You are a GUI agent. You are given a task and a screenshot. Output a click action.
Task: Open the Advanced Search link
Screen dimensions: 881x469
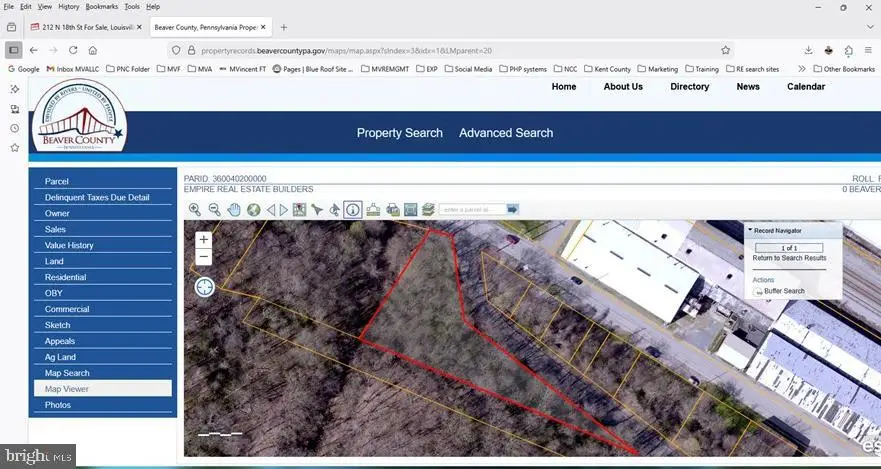(x=505, y=133)
